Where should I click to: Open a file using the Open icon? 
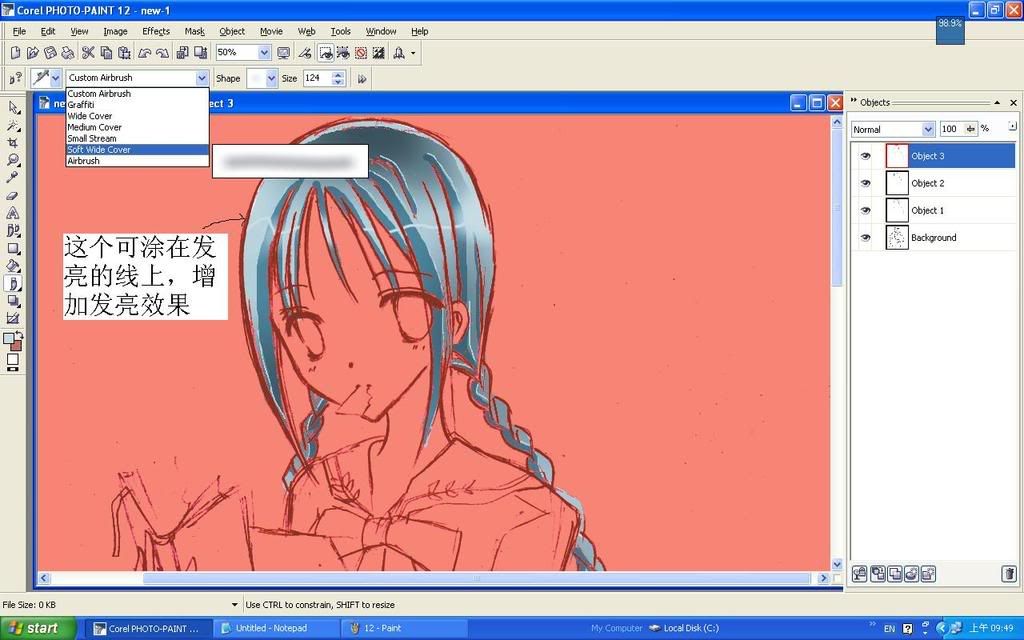click(33, 52)
